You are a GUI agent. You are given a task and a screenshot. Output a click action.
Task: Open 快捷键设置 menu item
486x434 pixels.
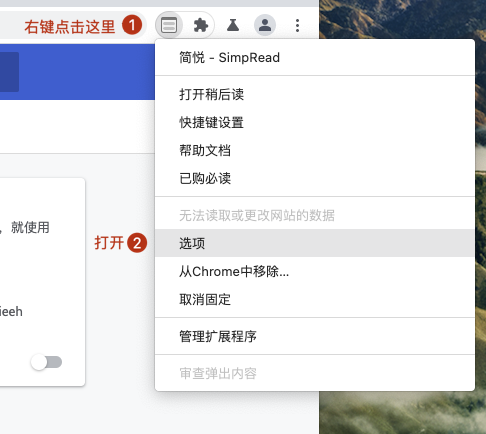[315, 122]
